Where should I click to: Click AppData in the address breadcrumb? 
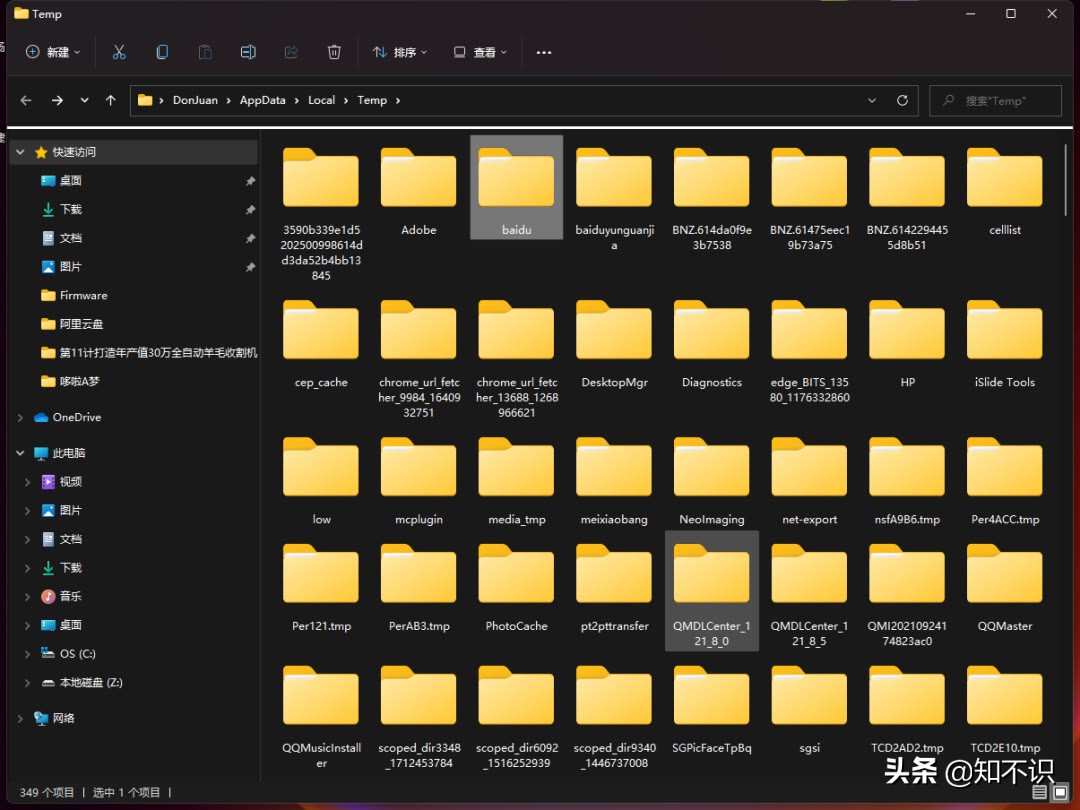click(262, 101)
